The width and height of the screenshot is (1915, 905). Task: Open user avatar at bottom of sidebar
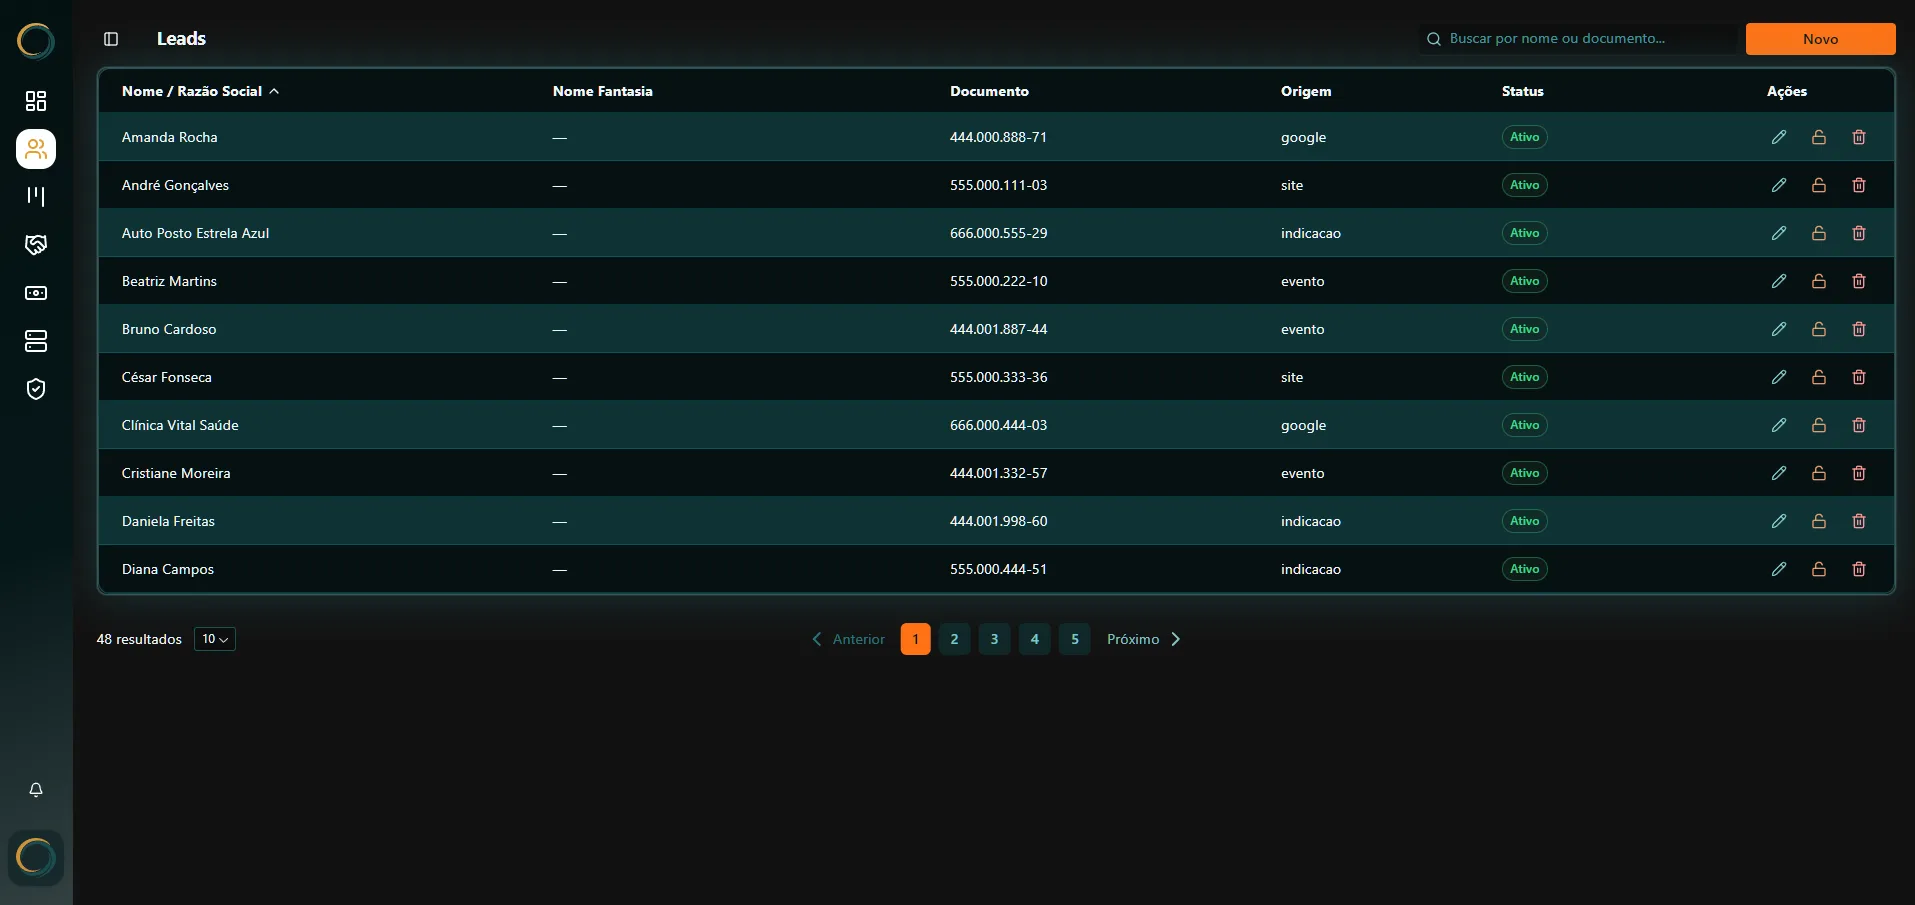pyautogui.click(x=36, y=858)
